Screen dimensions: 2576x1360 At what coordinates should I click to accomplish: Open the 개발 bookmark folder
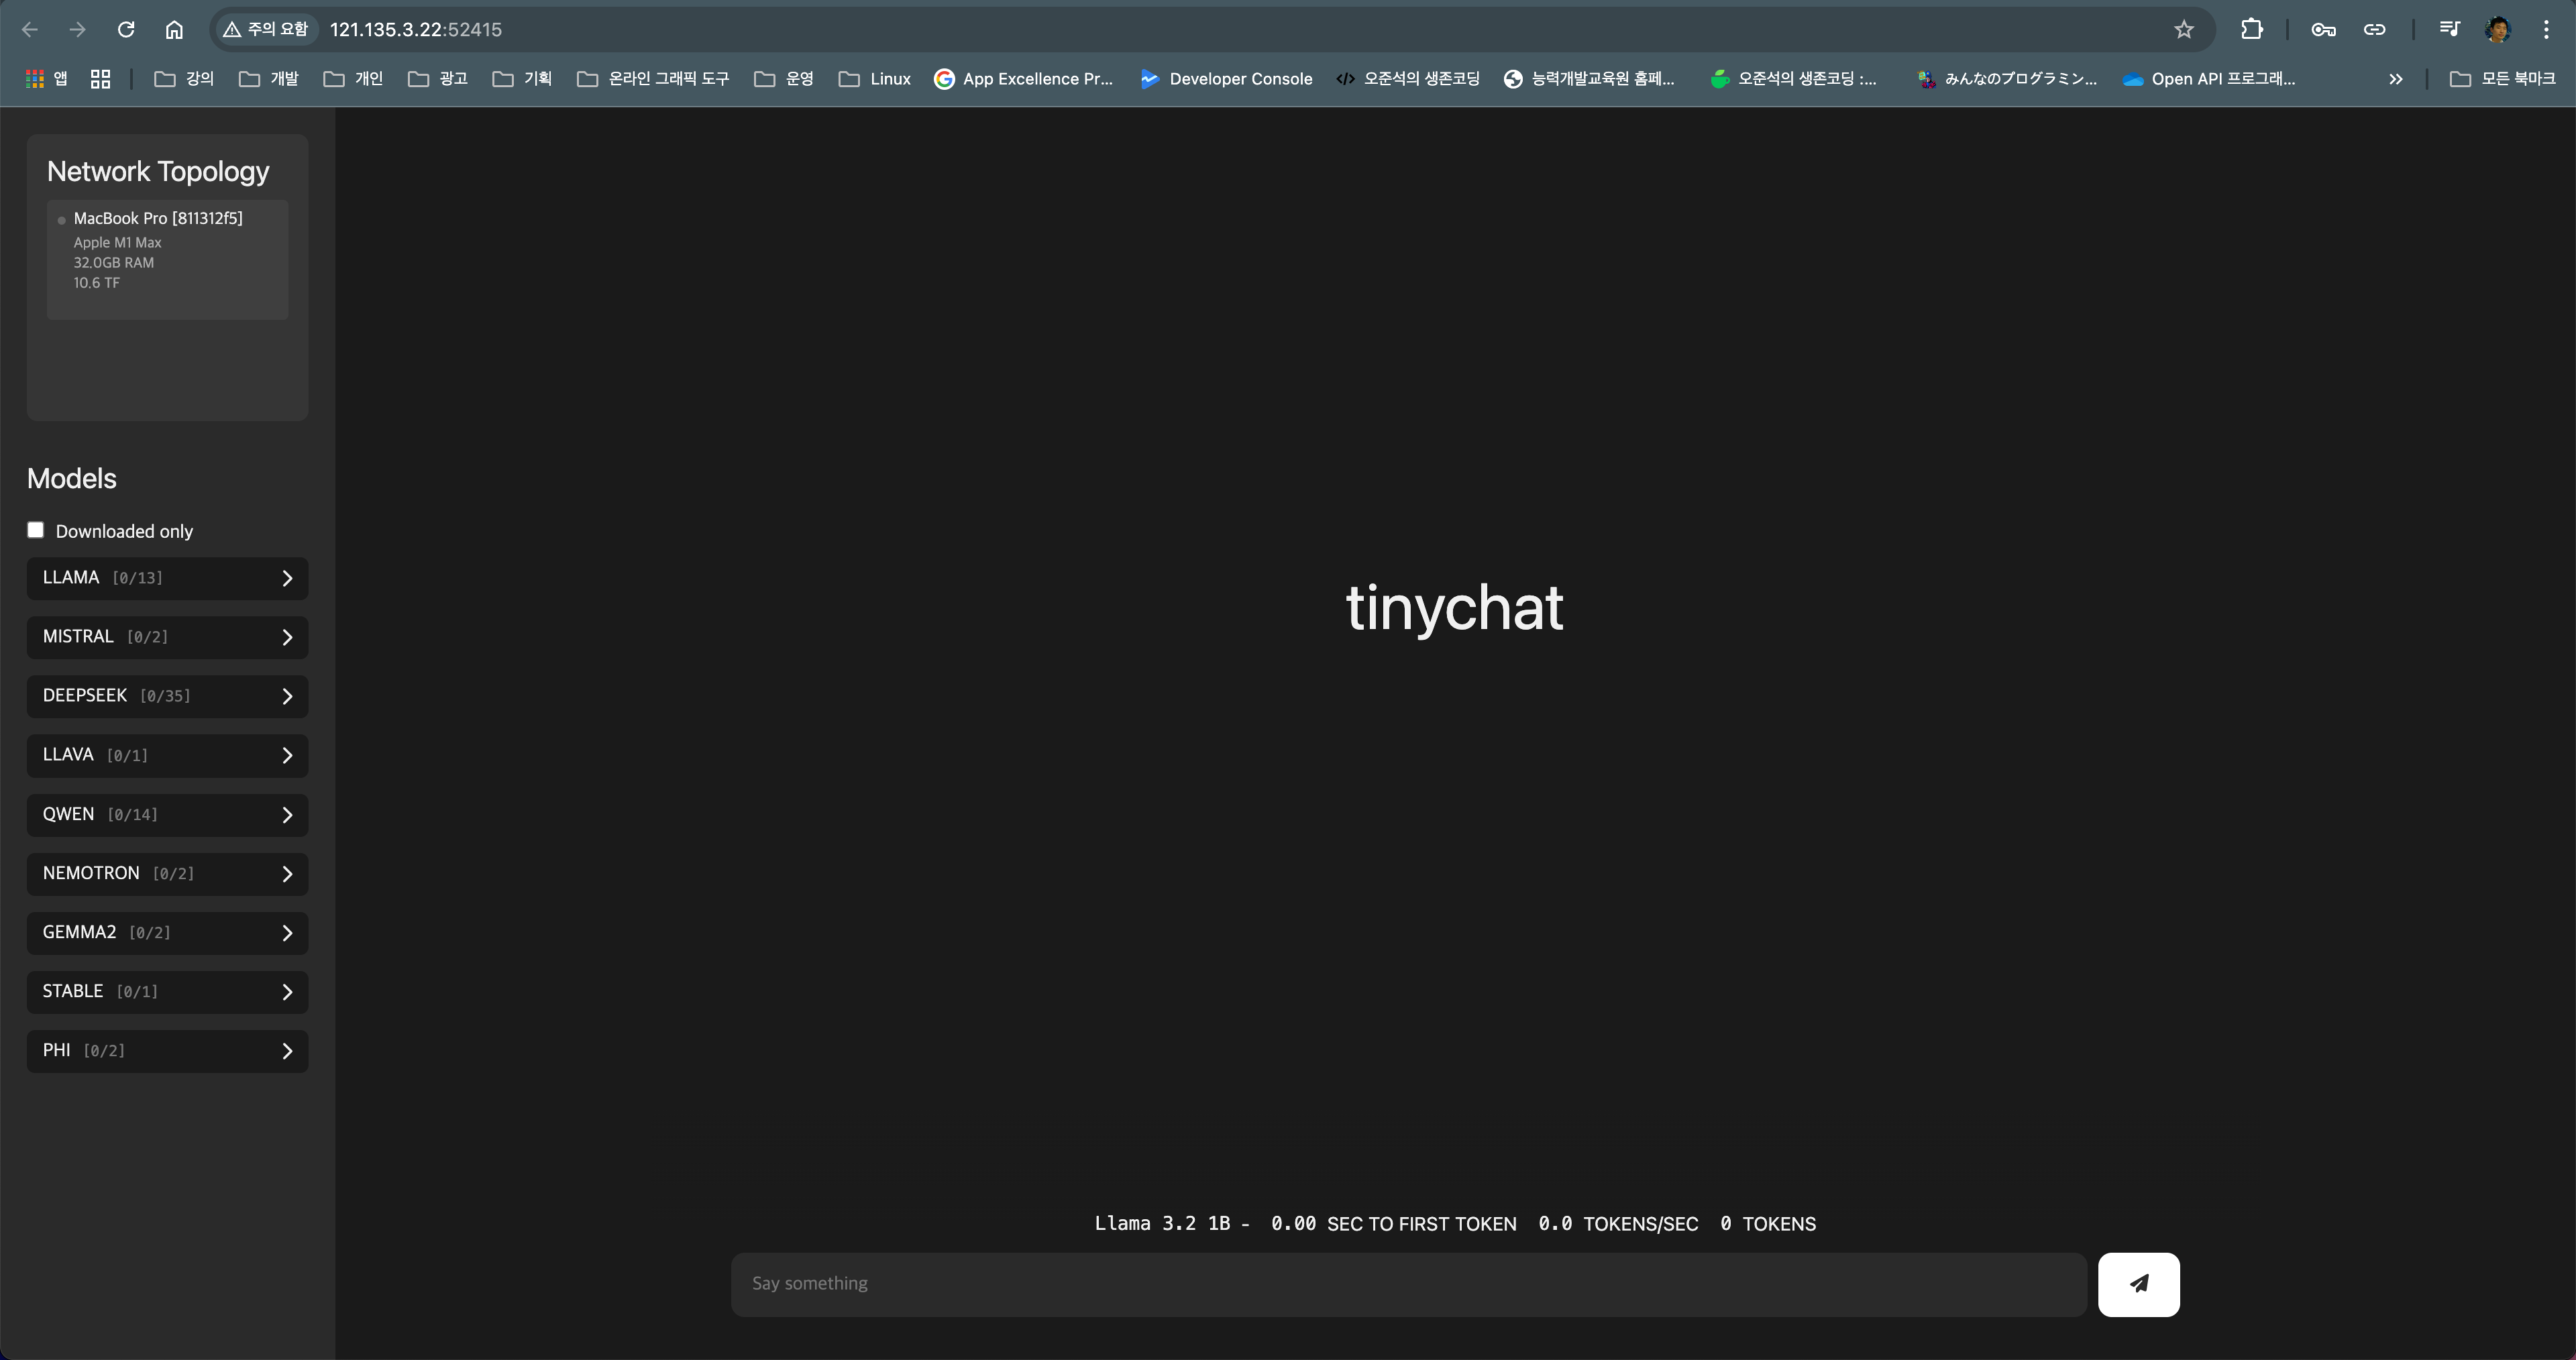[x=269, y=79]
